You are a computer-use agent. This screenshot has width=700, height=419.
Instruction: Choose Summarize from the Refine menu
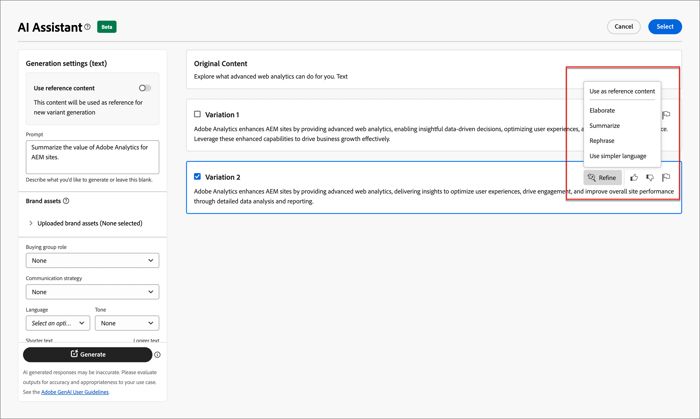tap(605, 126)
